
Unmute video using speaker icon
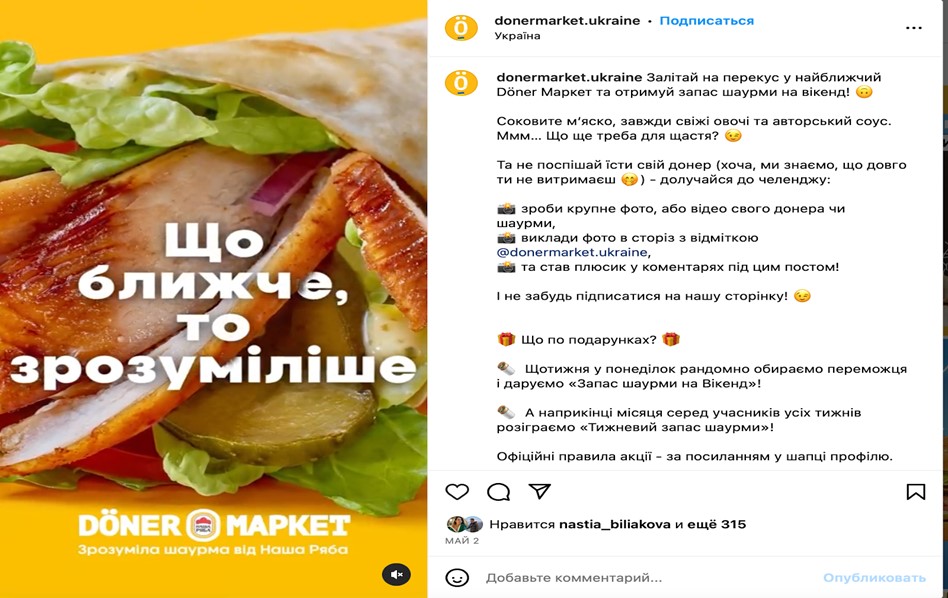click(397, 574)
